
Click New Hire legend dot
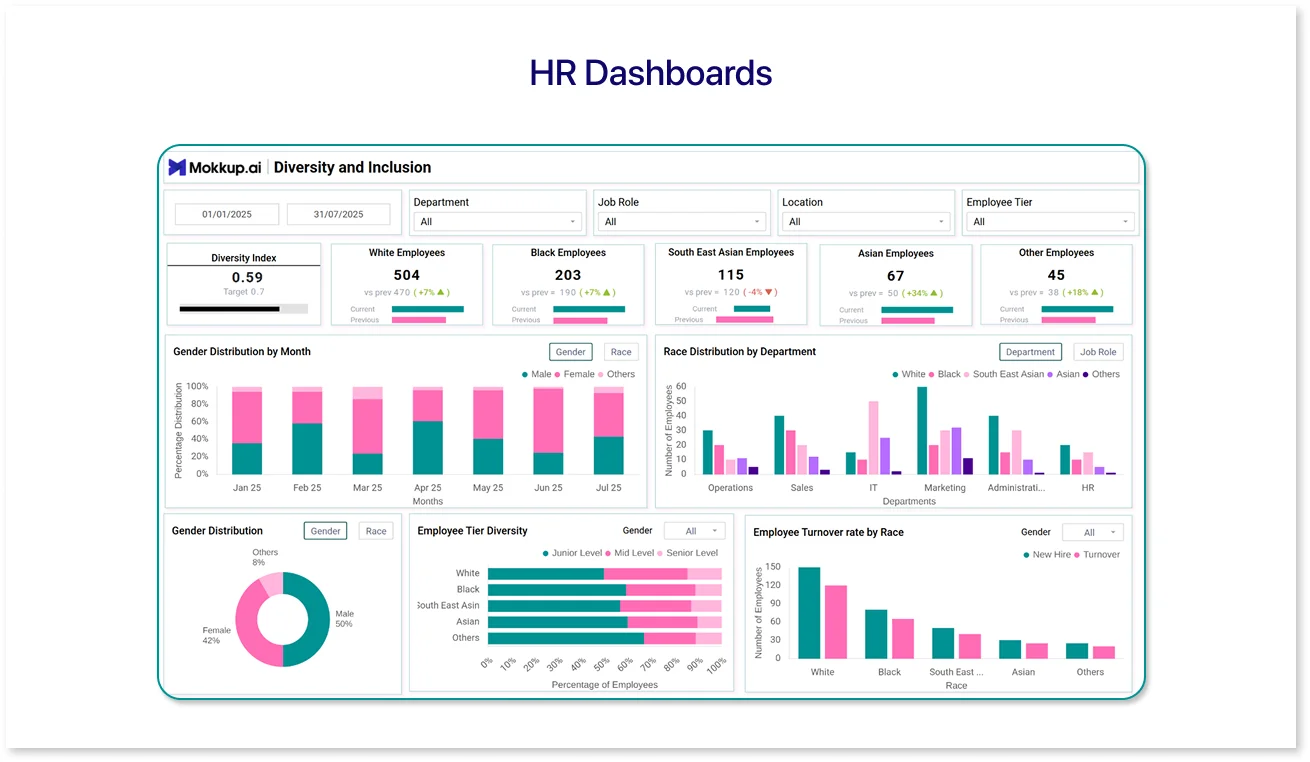click(1026, 554)
